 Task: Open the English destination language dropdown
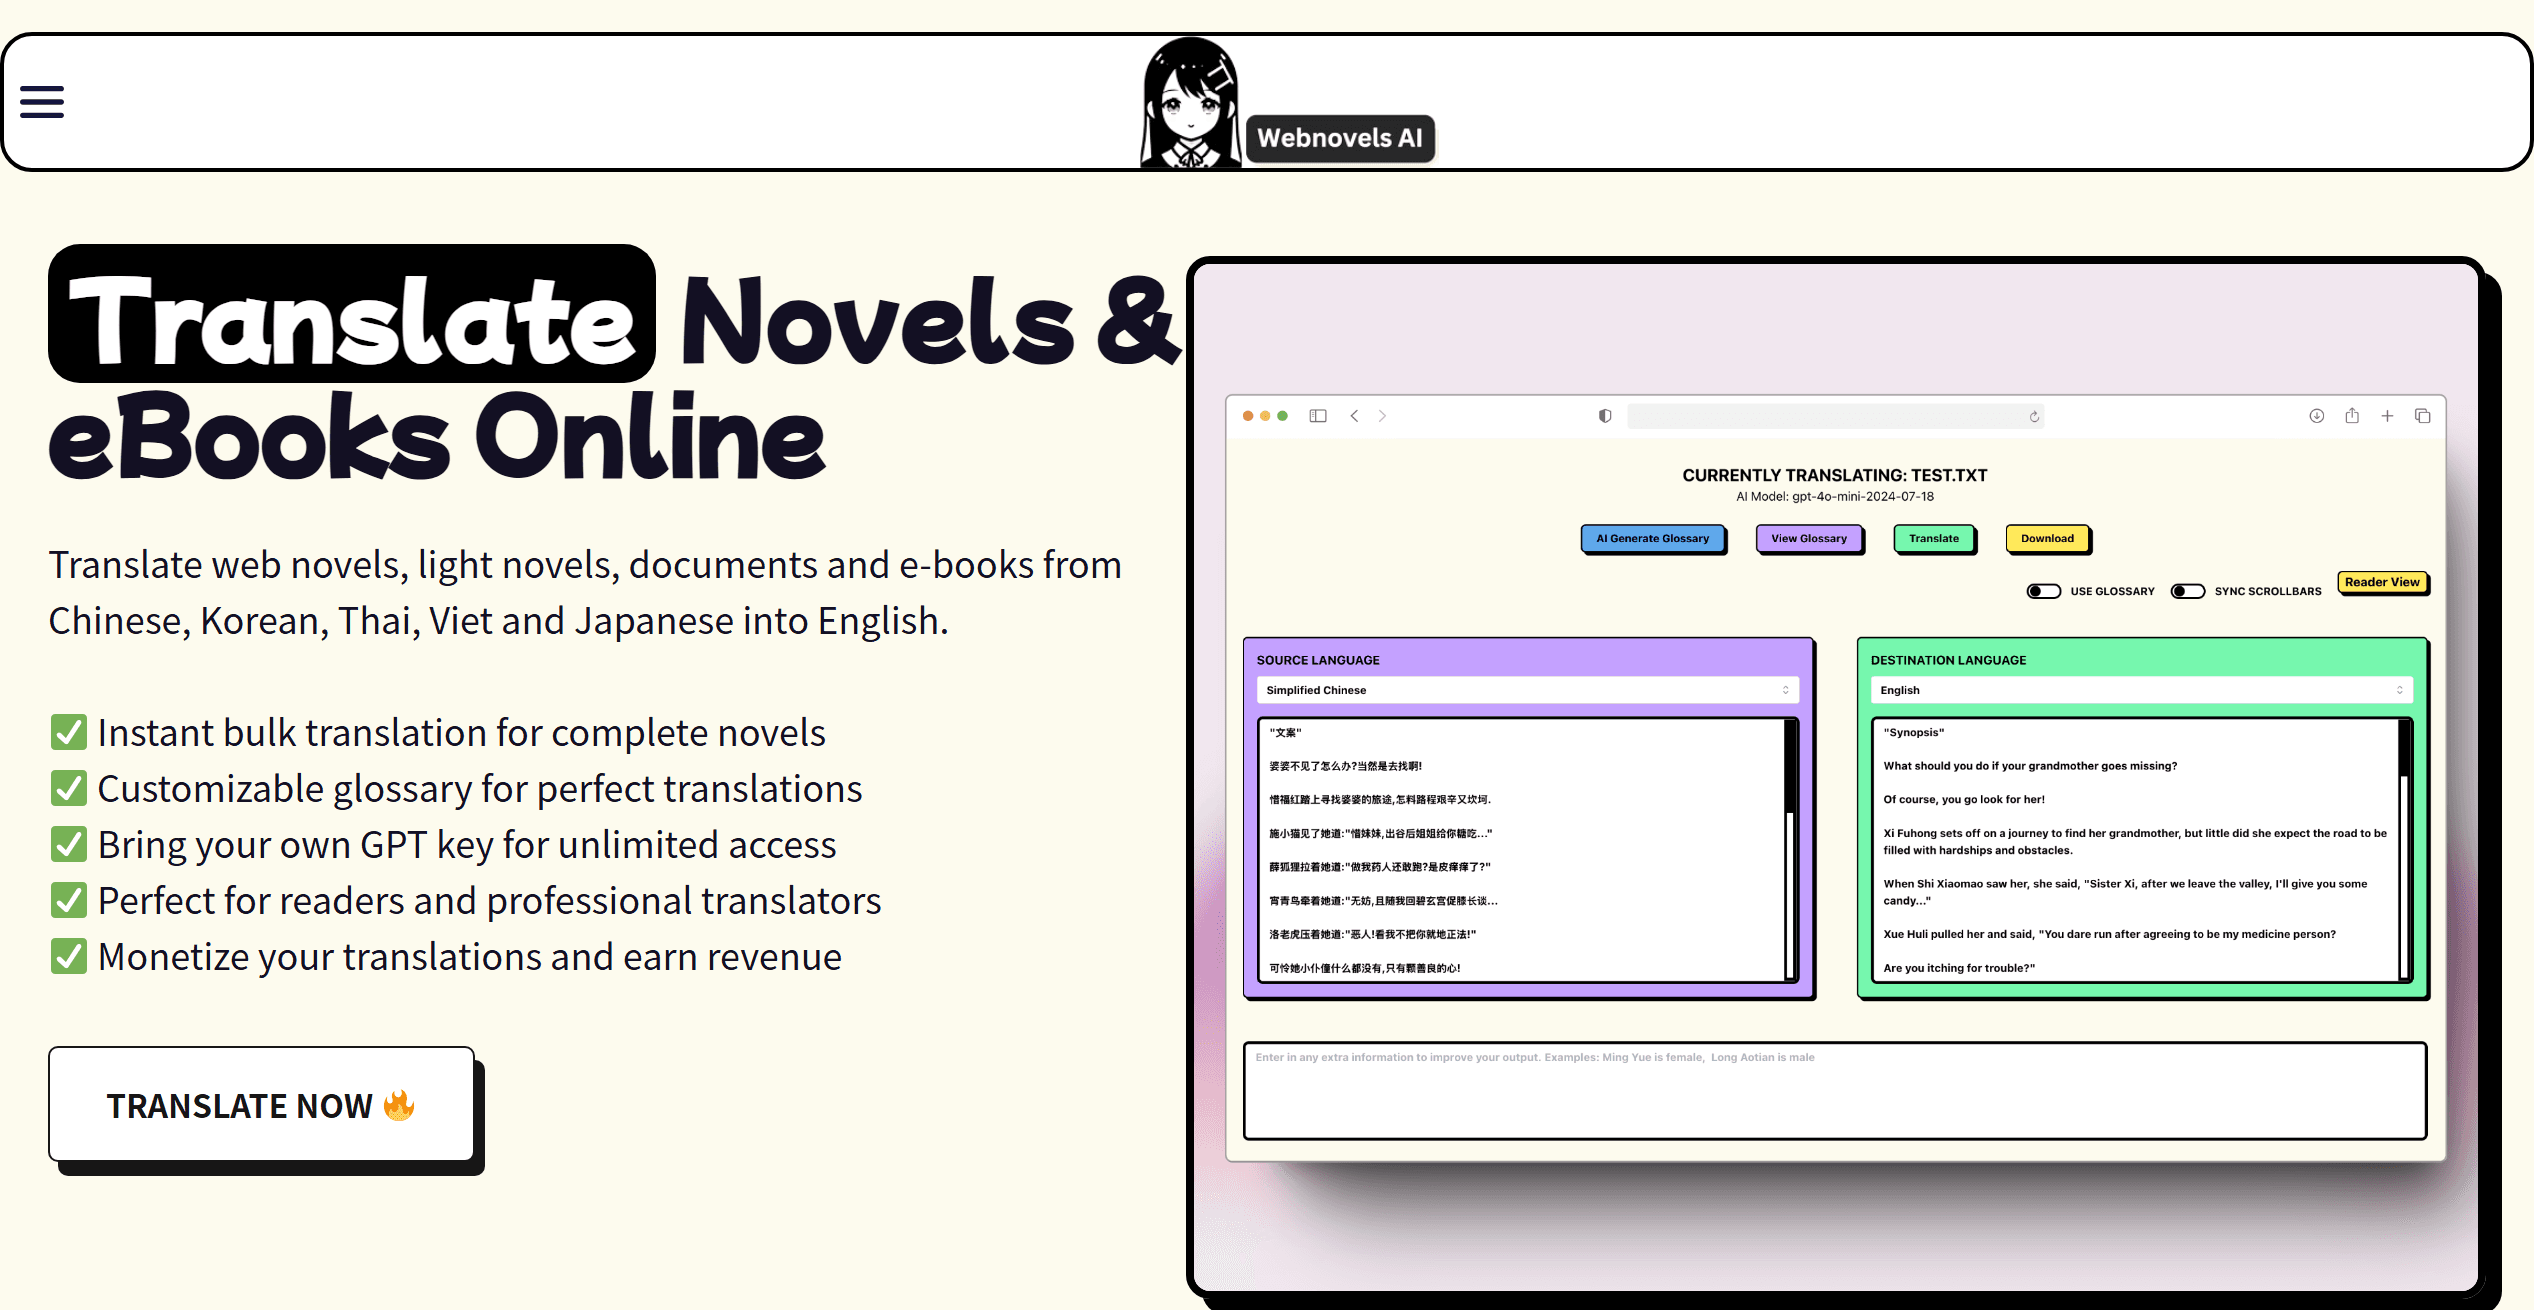pyautogui.click(x=2141, y=690)
